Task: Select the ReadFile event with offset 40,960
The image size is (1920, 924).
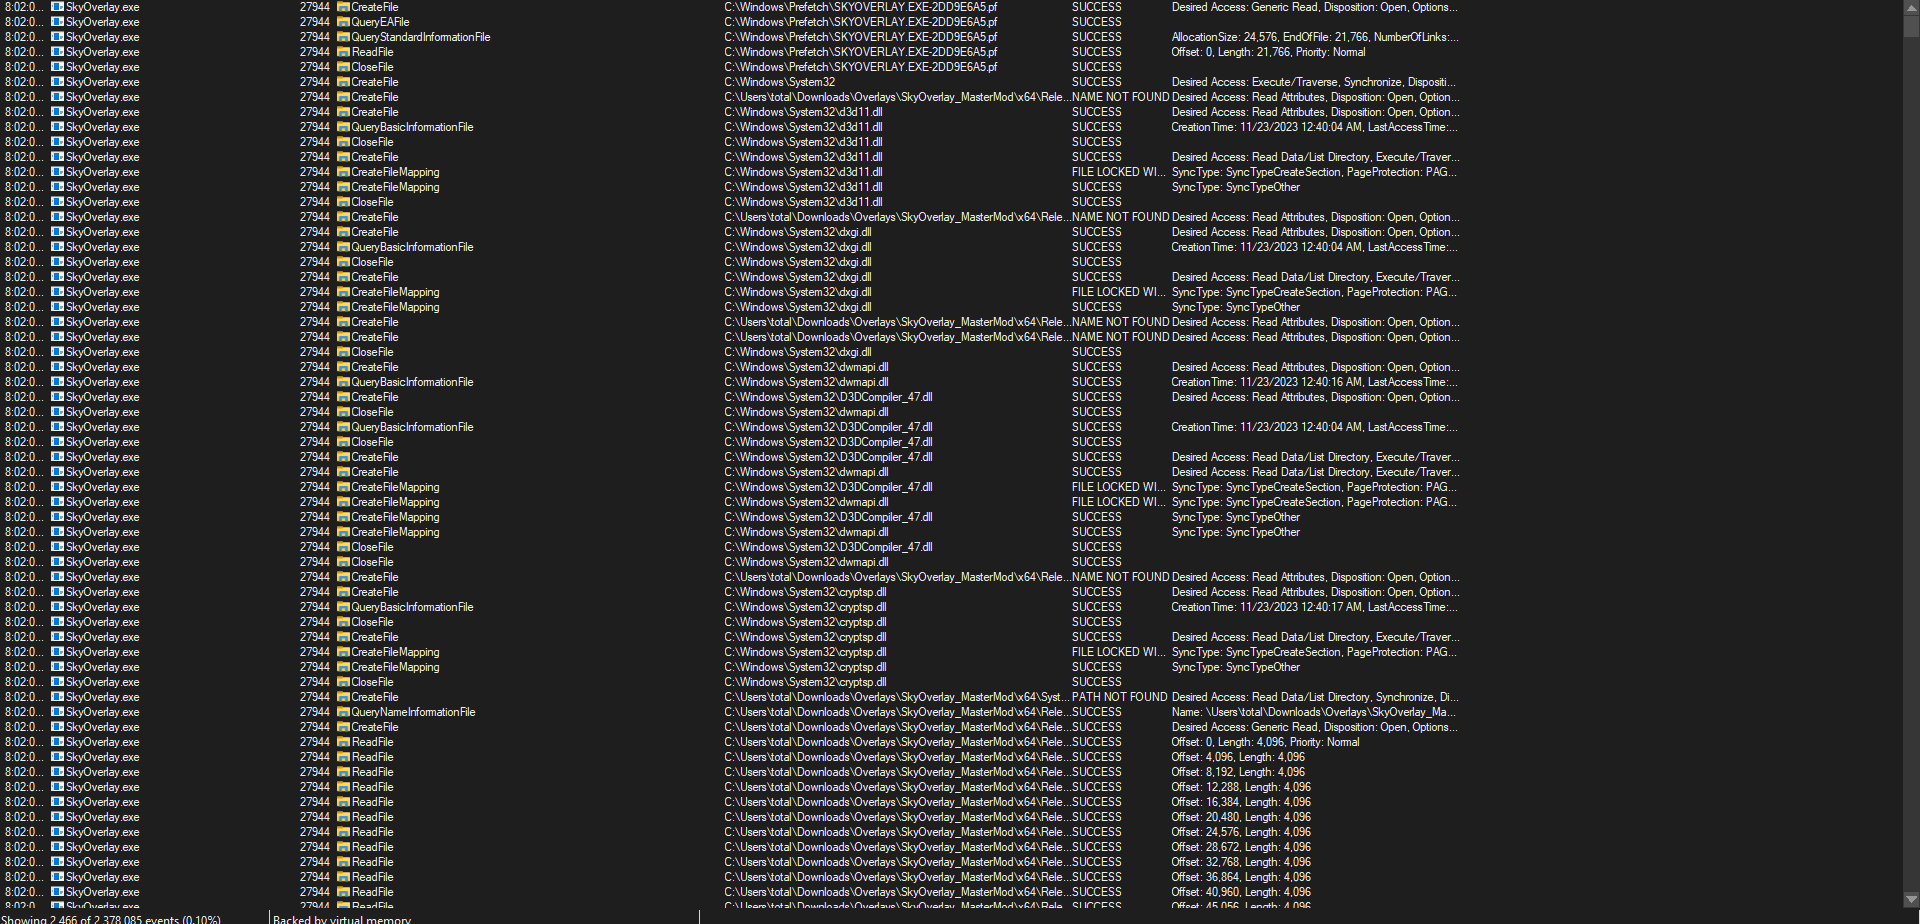Action: pos(1240,892)
